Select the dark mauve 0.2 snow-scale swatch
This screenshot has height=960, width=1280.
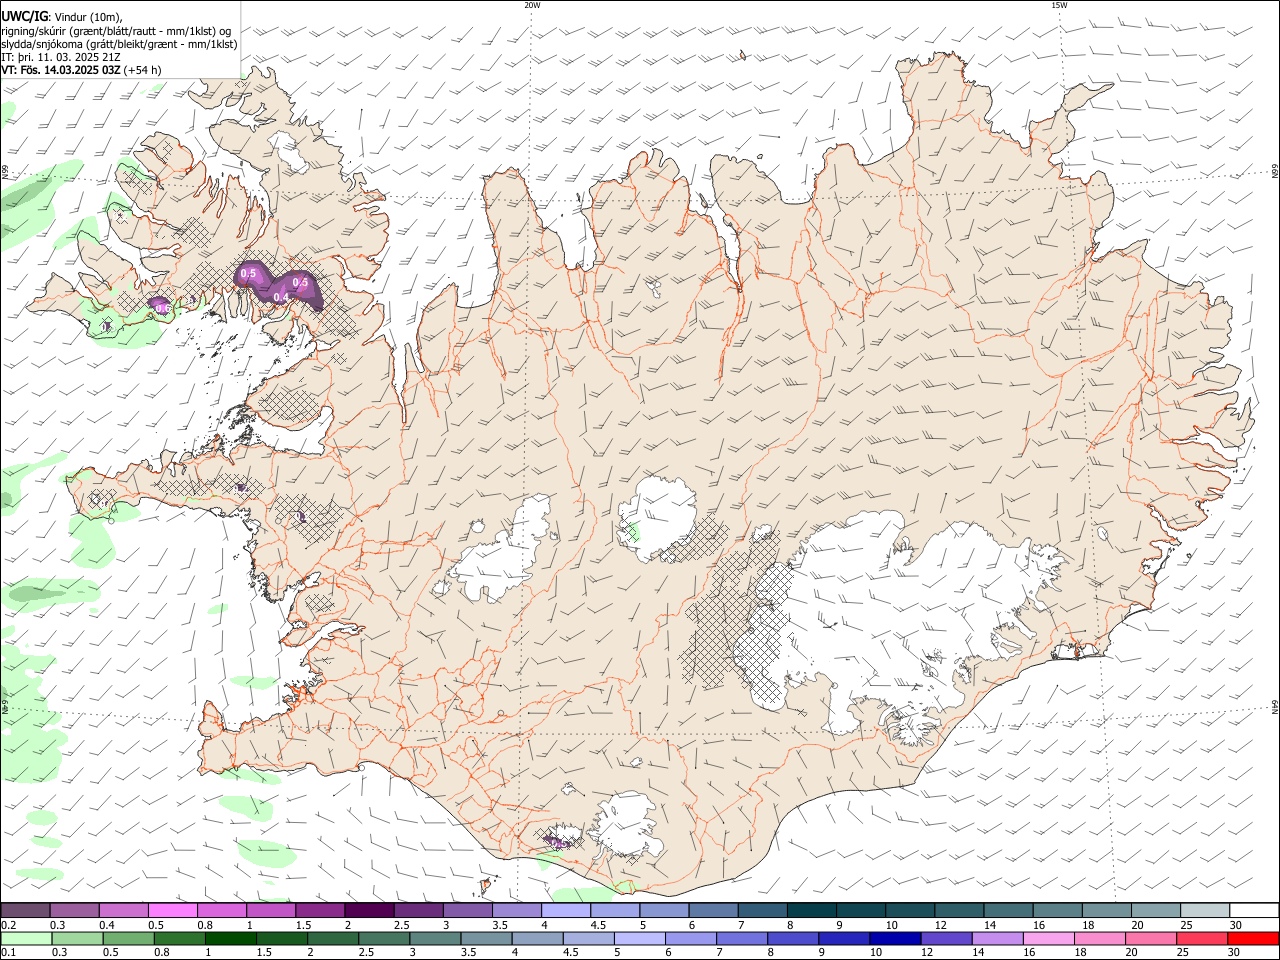[x=25, y=910]
